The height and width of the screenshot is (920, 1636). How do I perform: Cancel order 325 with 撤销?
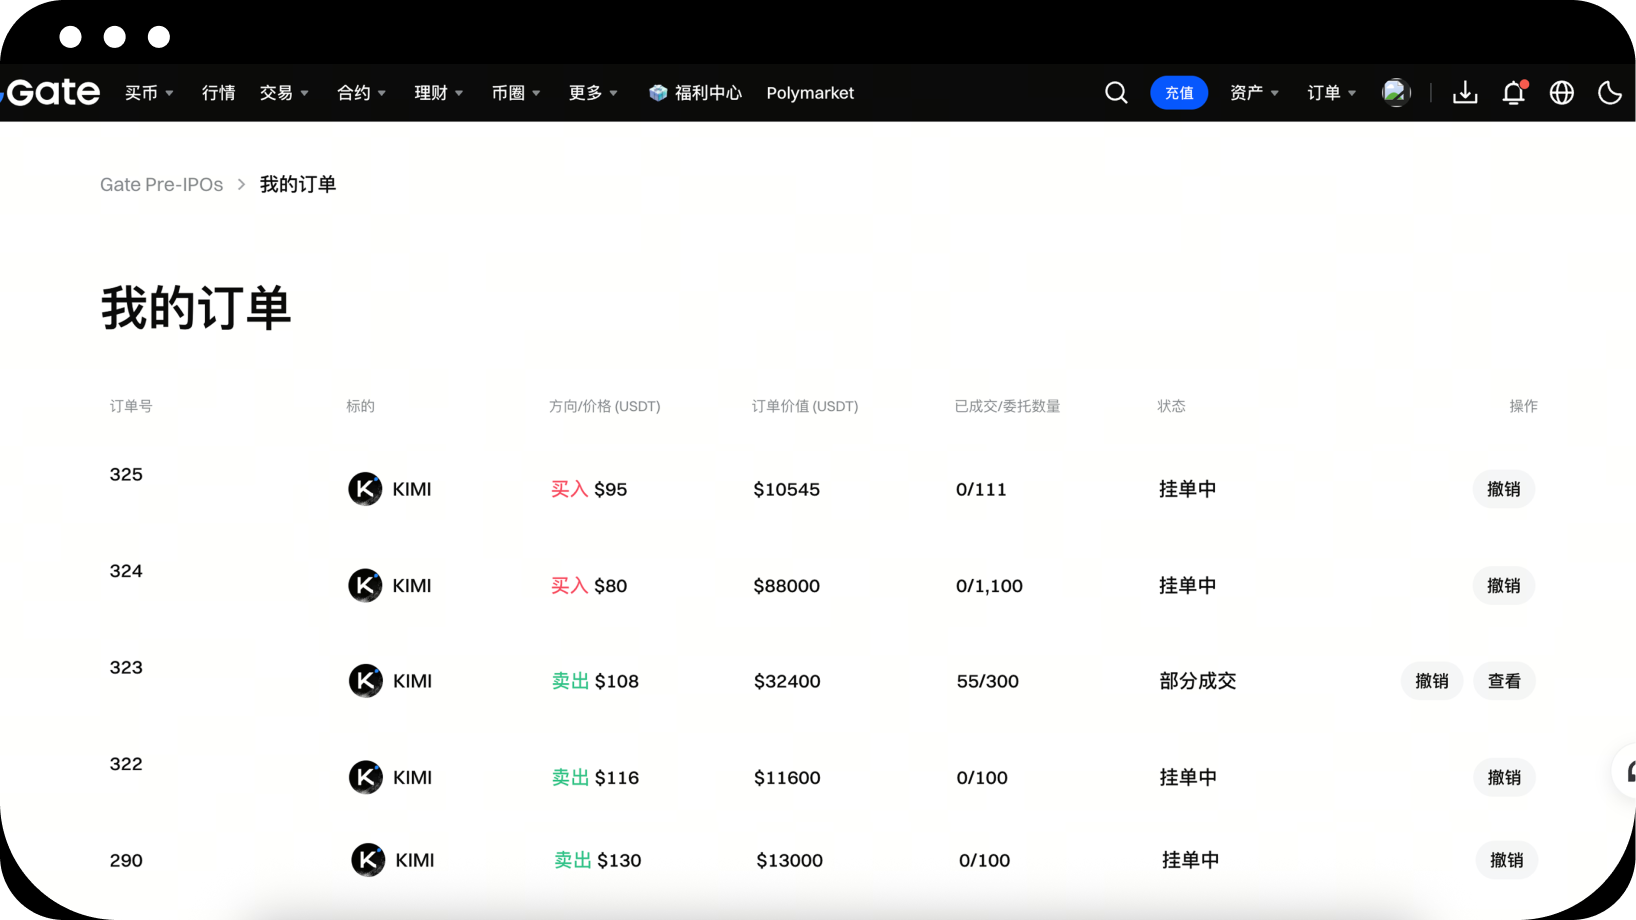pos(1504,489)
